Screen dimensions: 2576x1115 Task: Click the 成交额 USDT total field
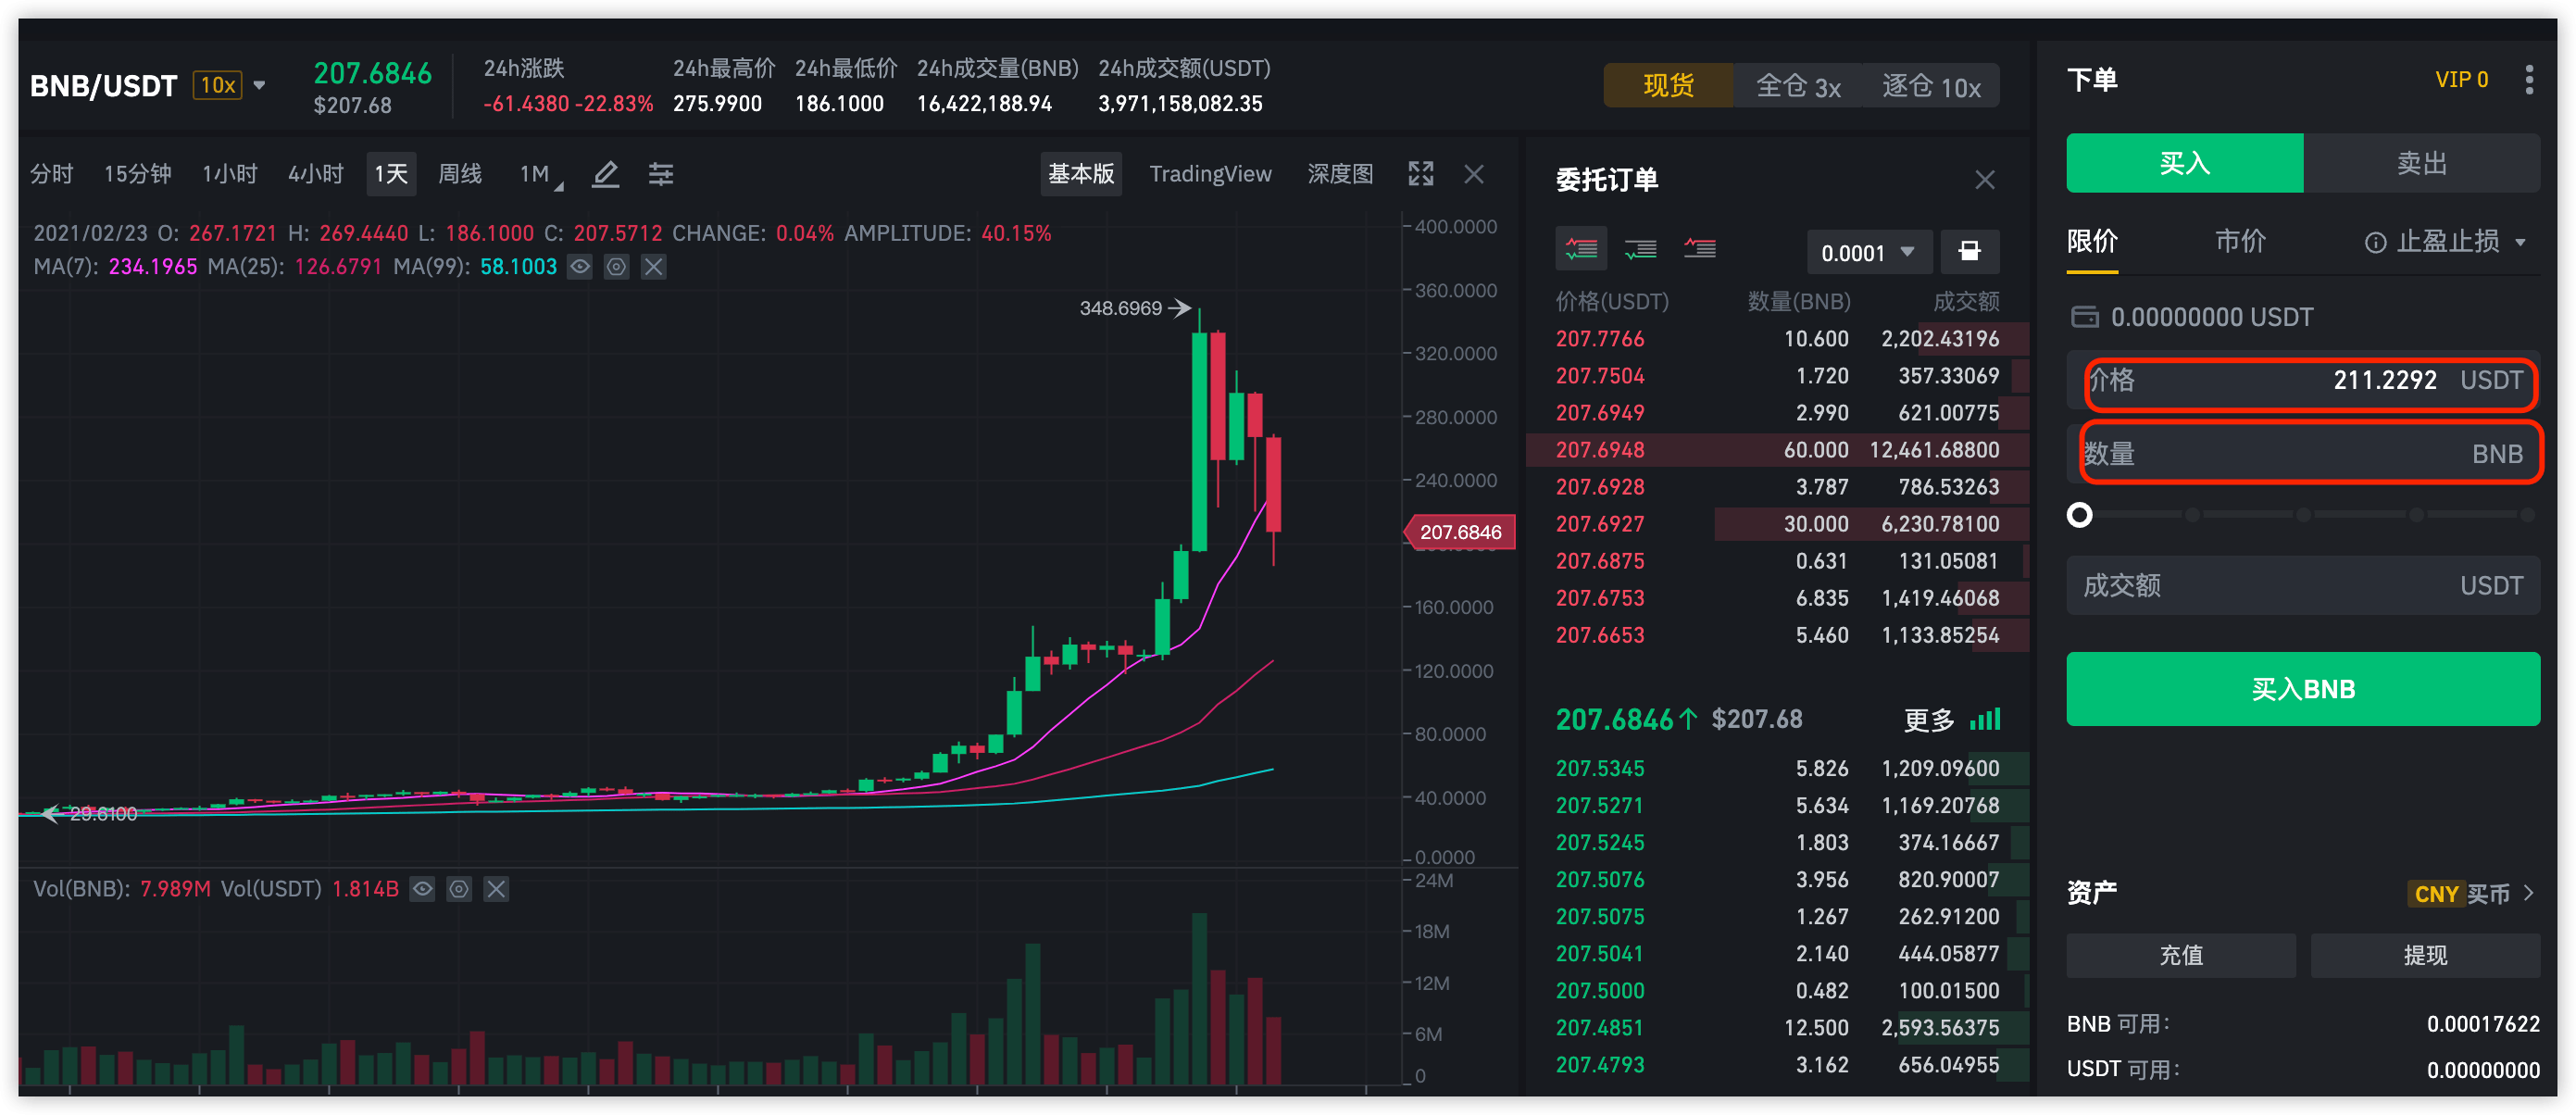tap(2303, 585)
